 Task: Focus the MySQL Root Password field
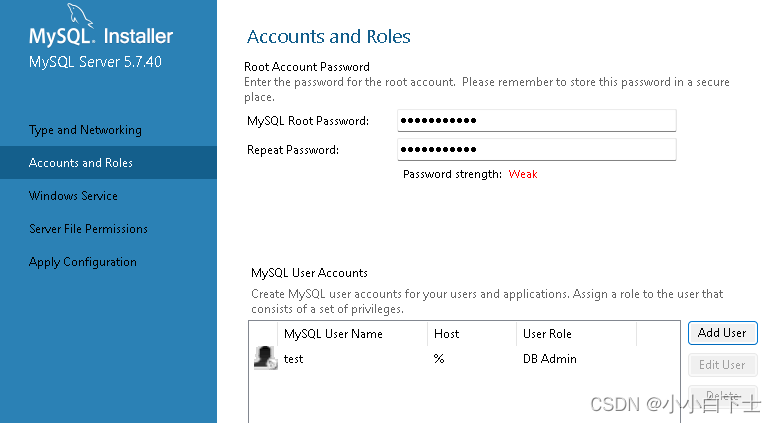[537, 120]
